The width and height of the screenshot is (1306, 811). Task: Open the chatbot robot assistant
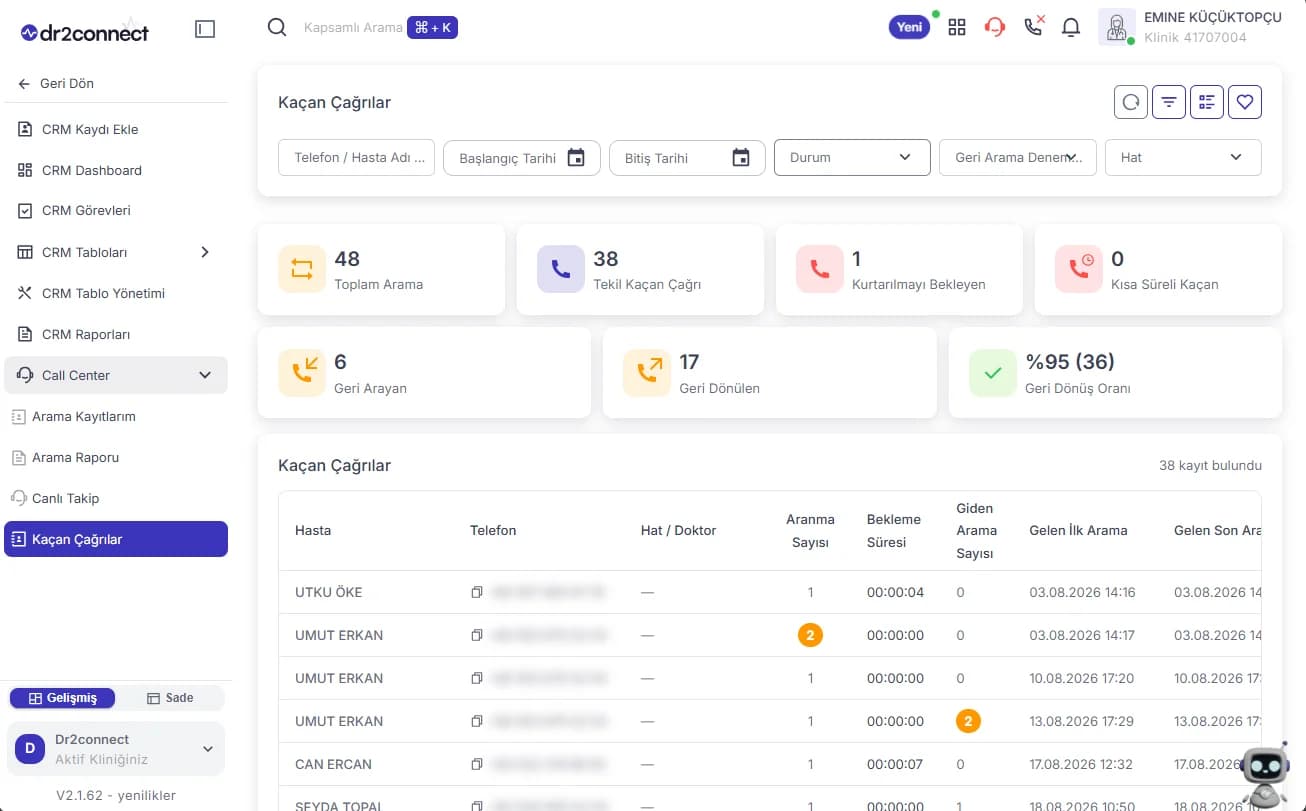pos(1264,775)
